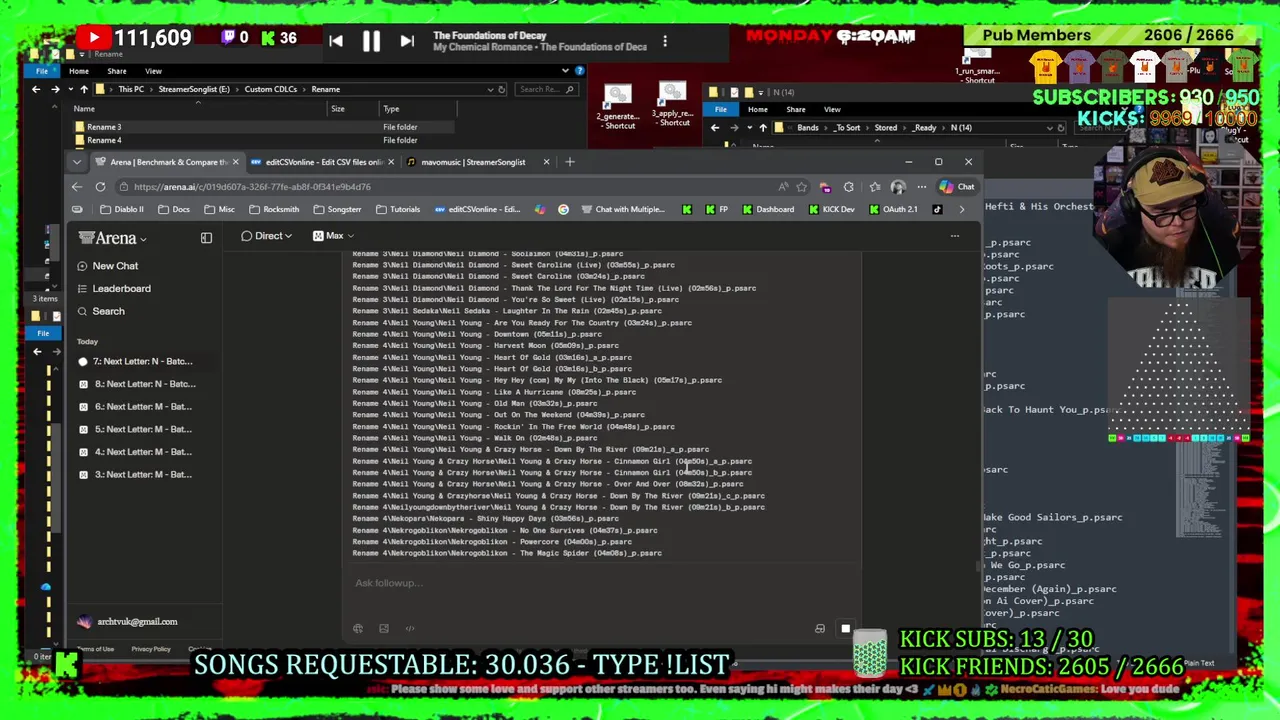The height and width of the screenshot is (720, 1280).
Task: Open the editCSVonline bookmark
Action: coord(477,210)
